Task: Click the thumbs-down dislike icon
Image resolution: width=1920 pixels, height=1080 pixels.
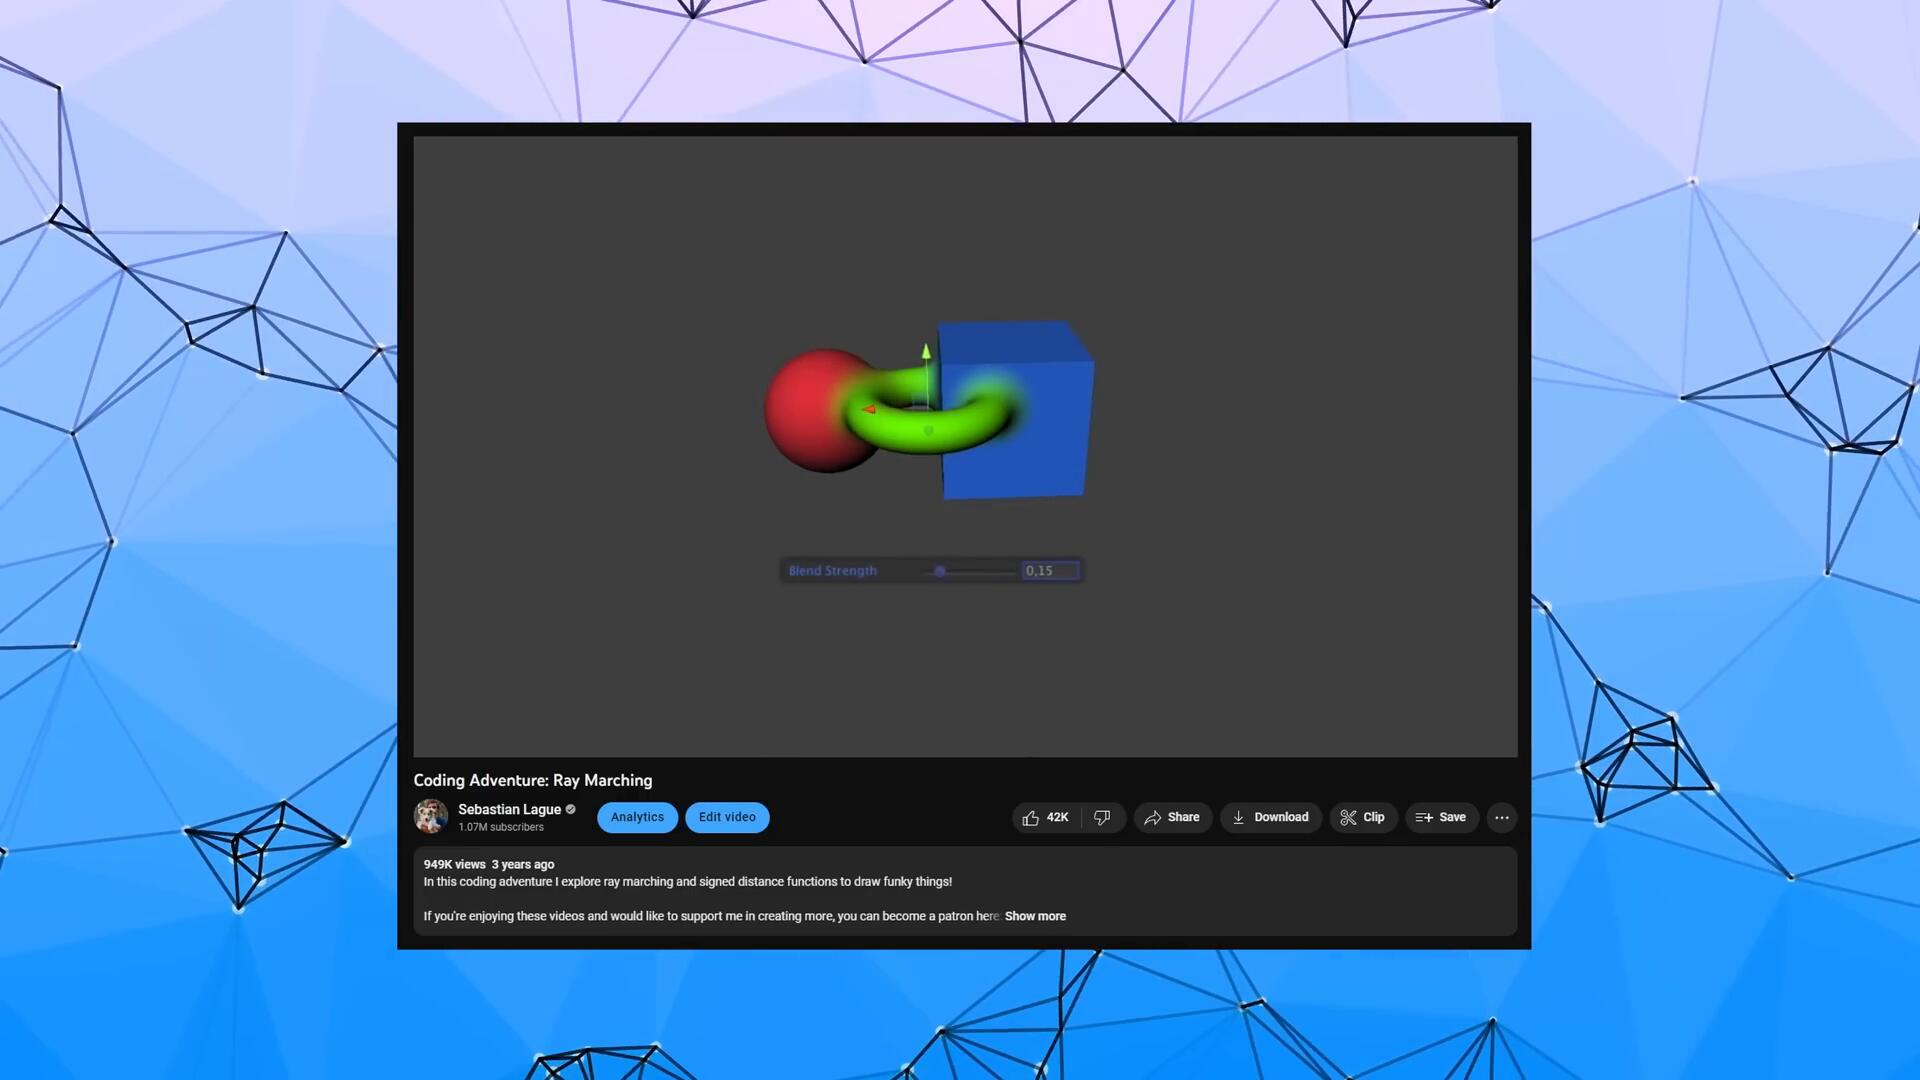Action: (1102, 818)
